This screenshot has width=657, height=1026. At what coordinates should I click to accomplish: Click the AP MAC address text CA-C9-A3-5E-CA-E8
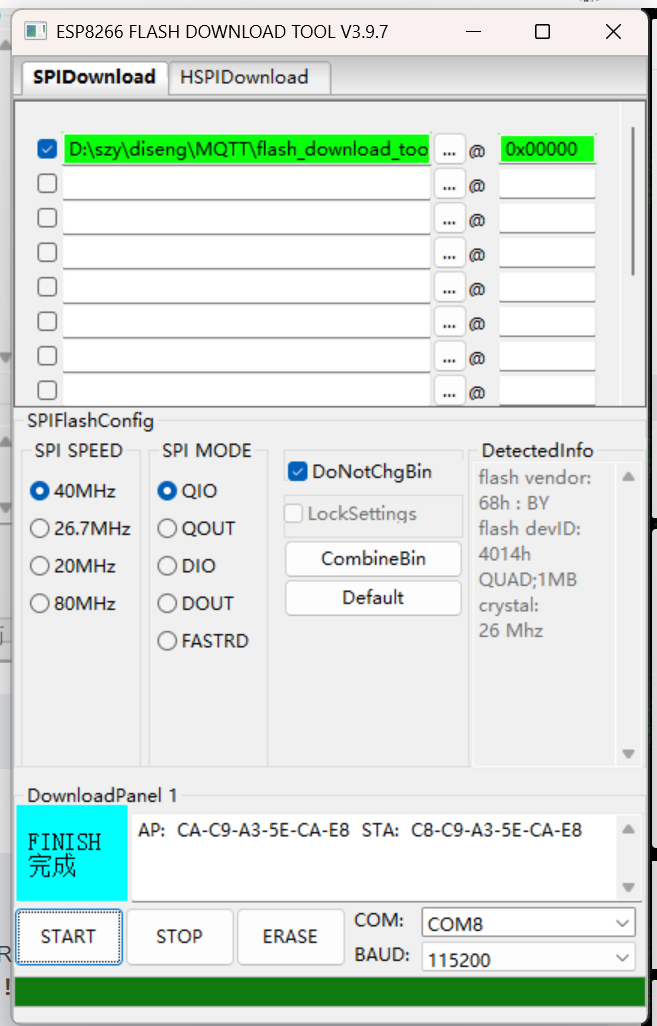(263, 830)
